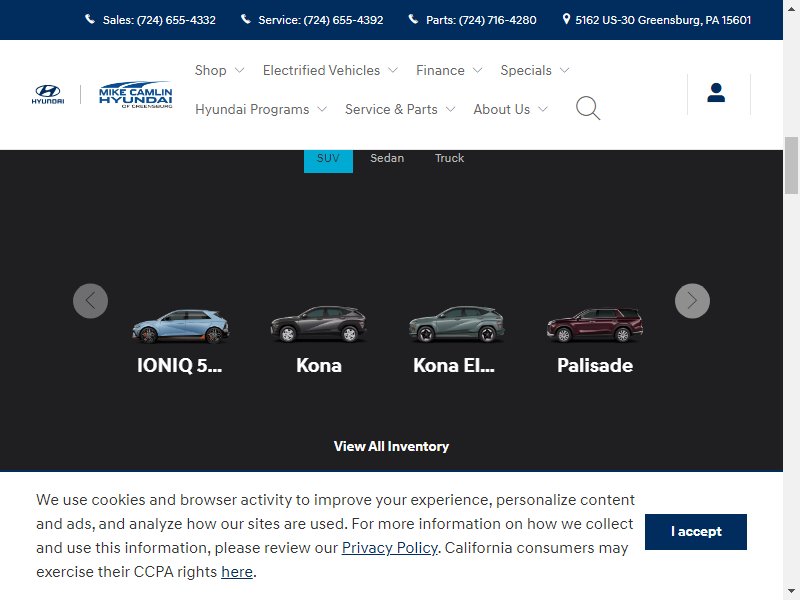The width and height of the screenshot is (800, 600).
Task: Open the site search magnifier icon
Action: (x=588, y=108)
